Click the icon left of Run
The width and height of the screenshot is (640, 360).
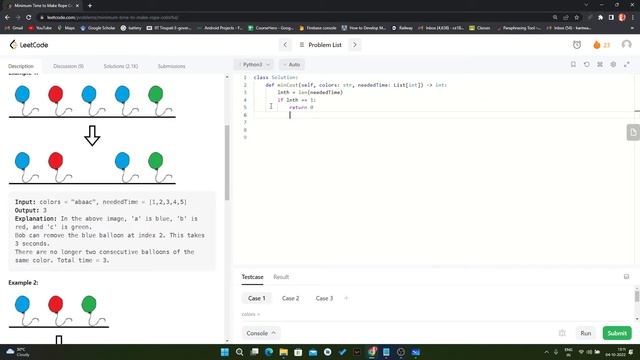[x=562, y=333]
